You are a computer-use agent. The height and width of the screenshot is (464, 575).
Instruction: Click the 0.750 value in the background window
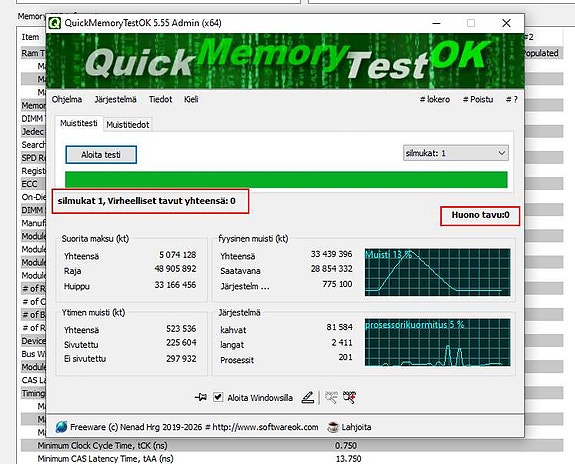coord(346,446)
